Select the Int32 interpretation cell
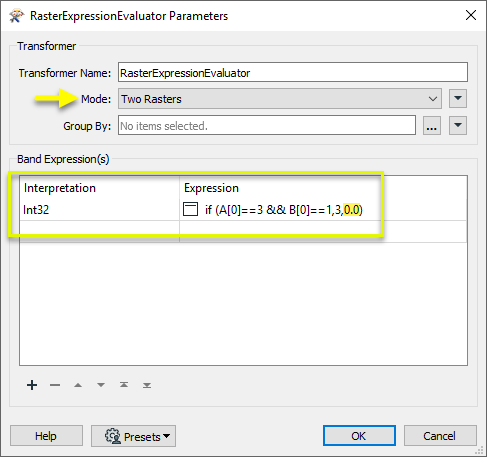Image resolution: width=487 pixels, height=457 pixels. [99, 210]
